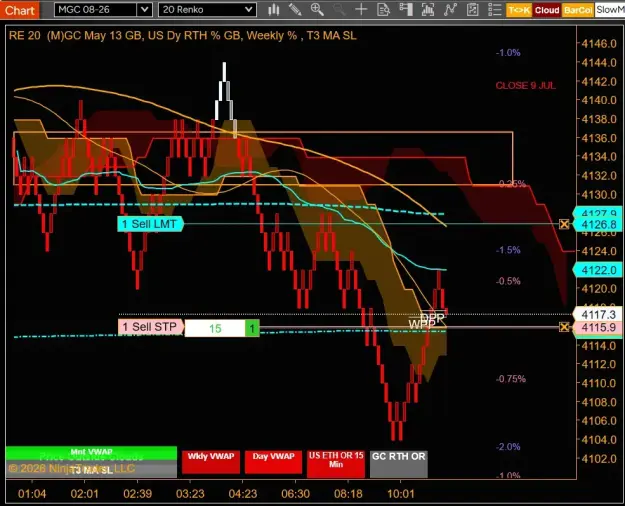The height and width of the screenshot is (506, 625).
Task: Expand the MGC 08-26 instrument dropdown arrow
Action: [145, 10]
